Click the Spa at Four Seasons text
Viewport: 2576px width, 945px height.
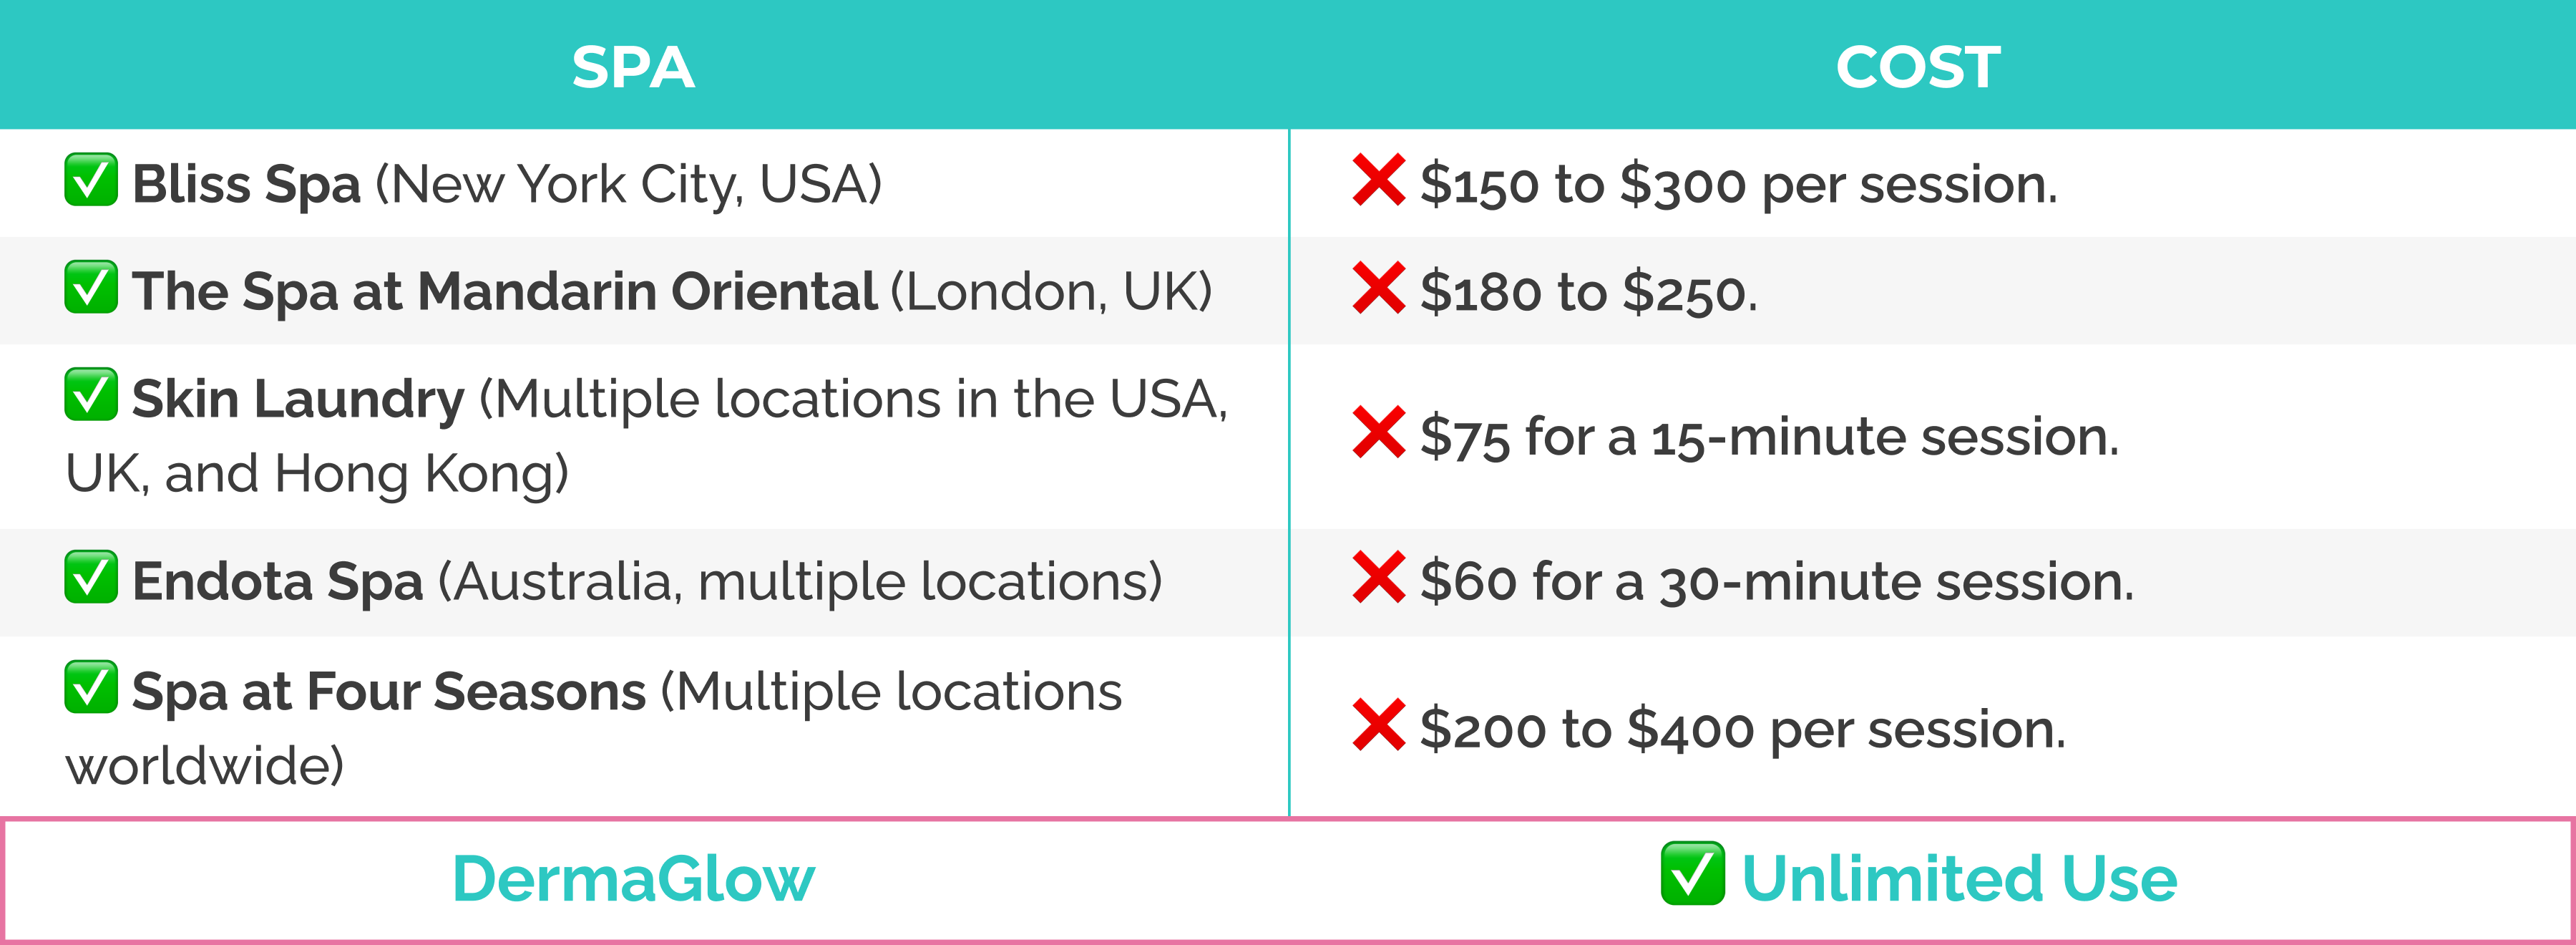[389, 692]
